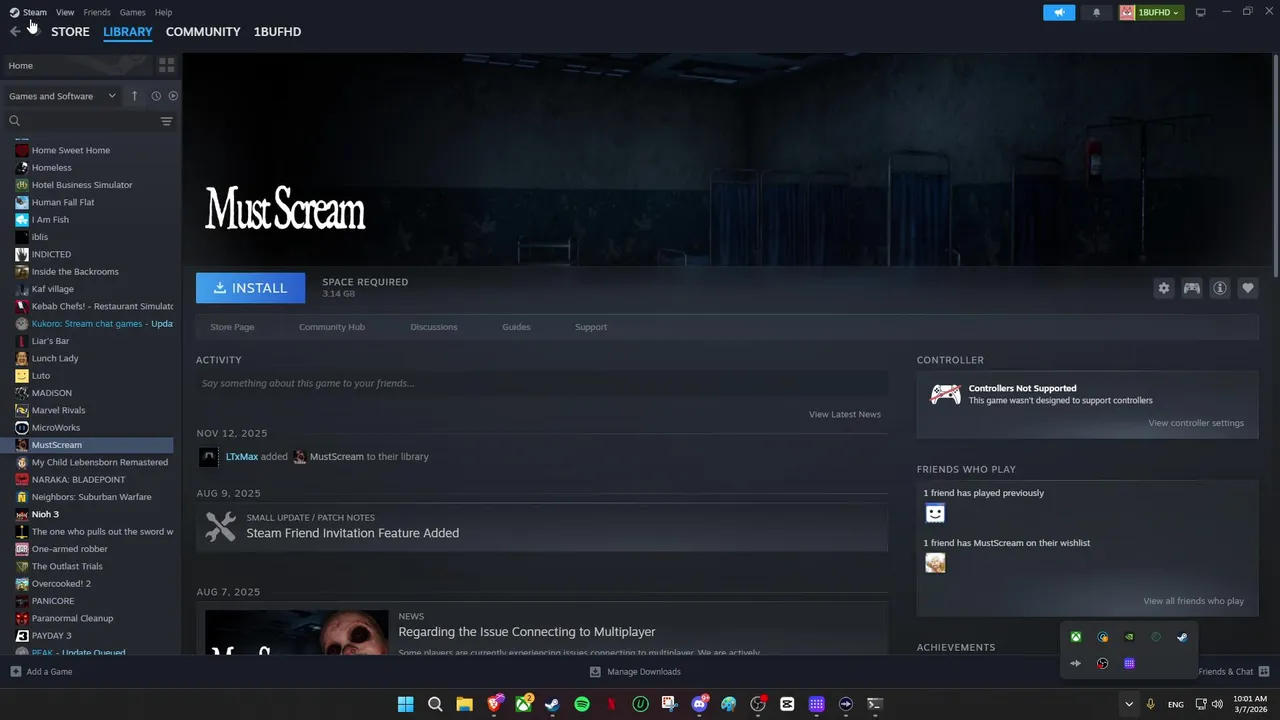Image resolution: width=1280 pixels, height=720 pixels.
Task: Click Xbox icon in system tray popup
Action: pyautogui.click(x=1076, y=637)
